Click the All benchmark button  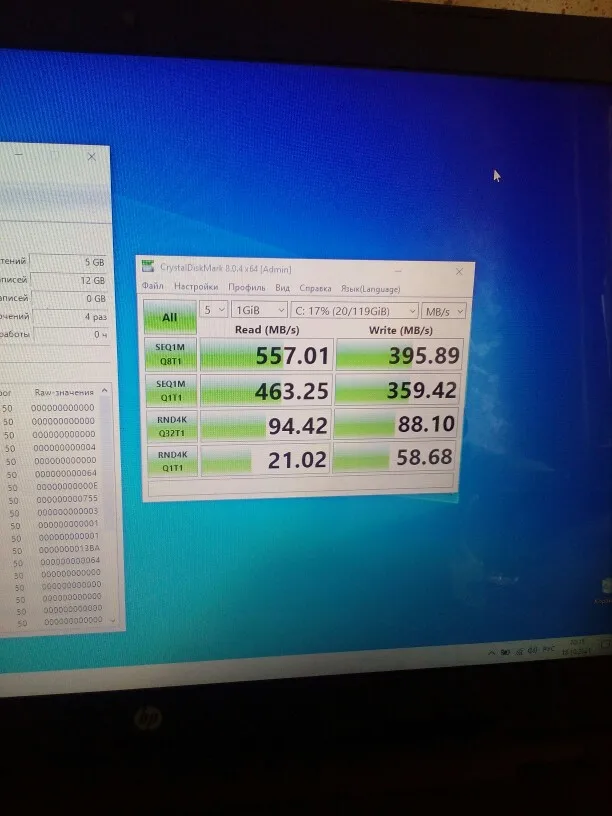[x=170, y=317]
